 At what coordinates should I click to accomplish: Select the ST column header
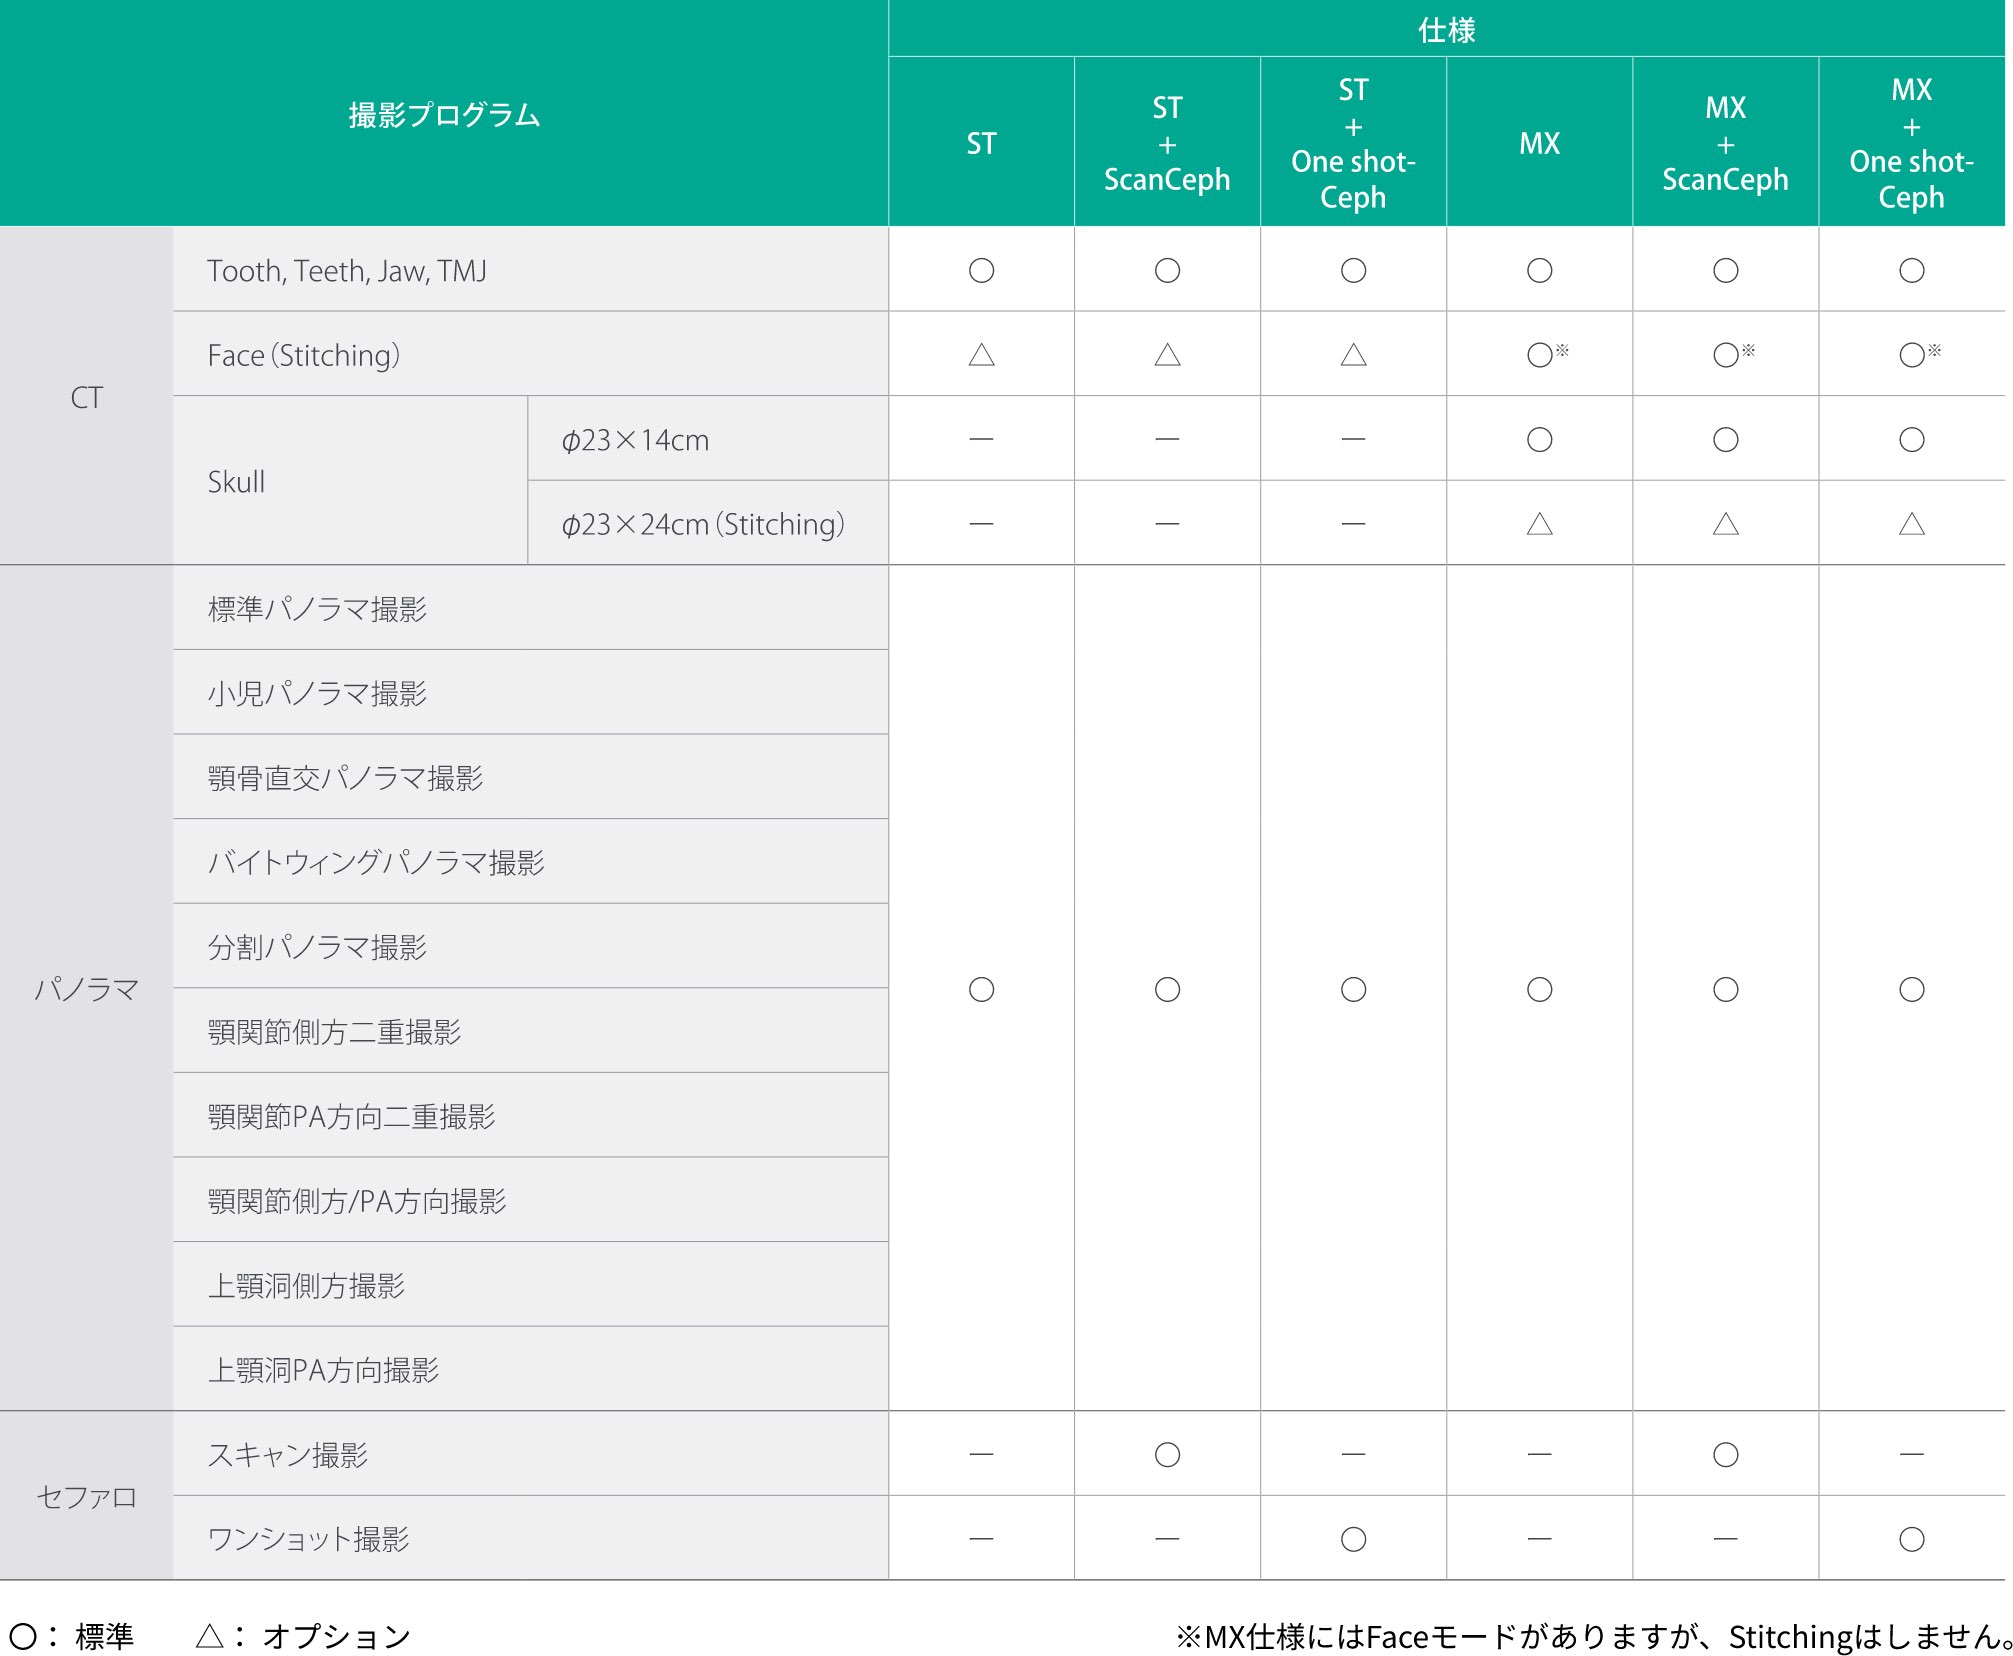(981, 144)
